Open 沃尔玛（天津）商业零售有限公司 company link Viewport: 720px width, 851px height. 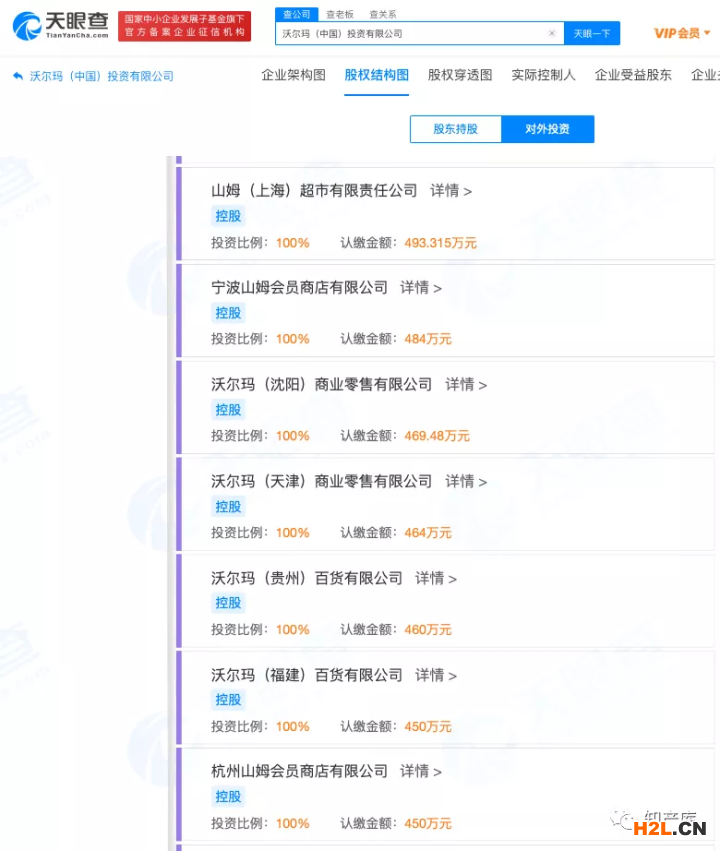pyautogui.click(x=321, y=481)
